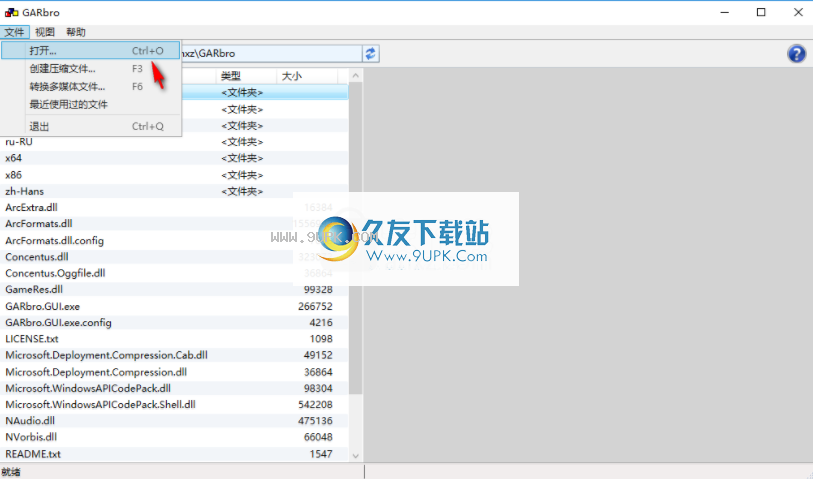The image size is (813, 479).
Task: Select ArcFormats.dll in the list
Action: coord(174,223)
